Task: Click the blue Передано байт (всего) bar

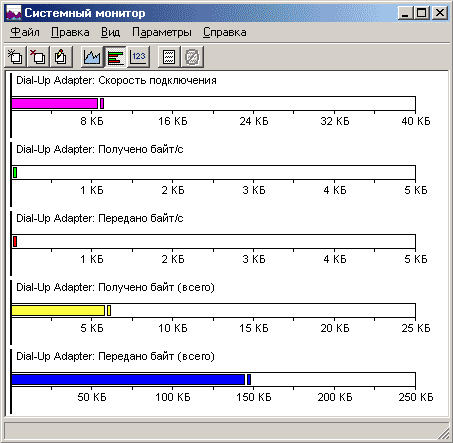Action: click(x=128, y=380)
